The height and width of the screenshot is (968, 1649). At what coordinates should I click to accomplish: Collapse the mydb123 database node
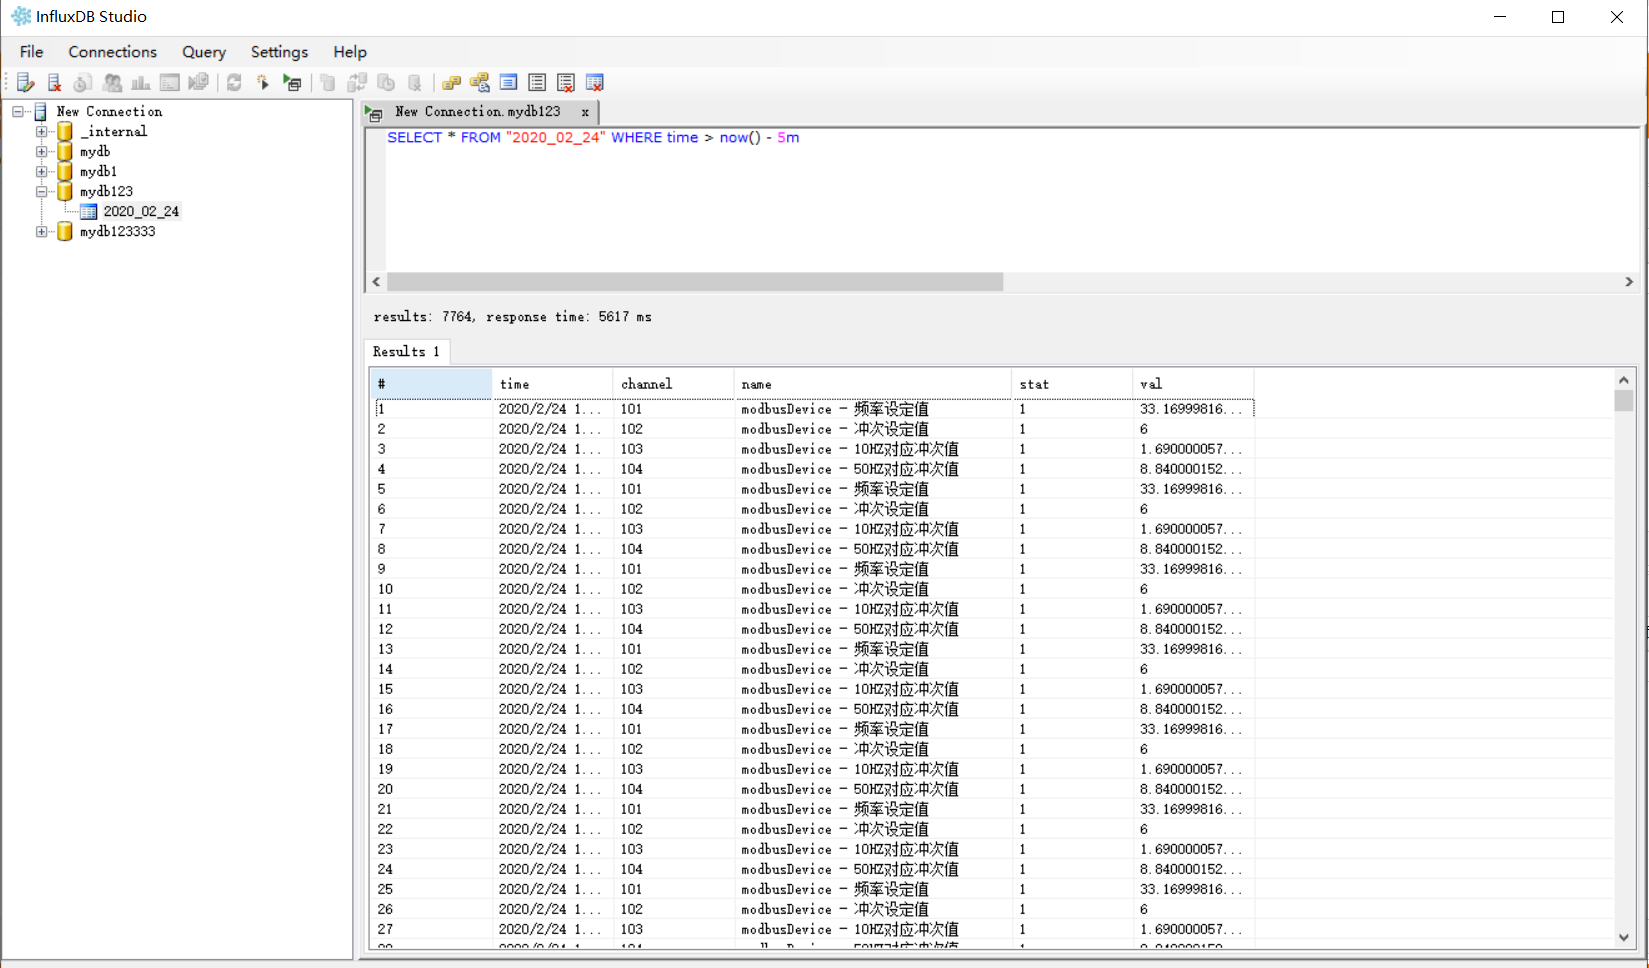[41, 191]
